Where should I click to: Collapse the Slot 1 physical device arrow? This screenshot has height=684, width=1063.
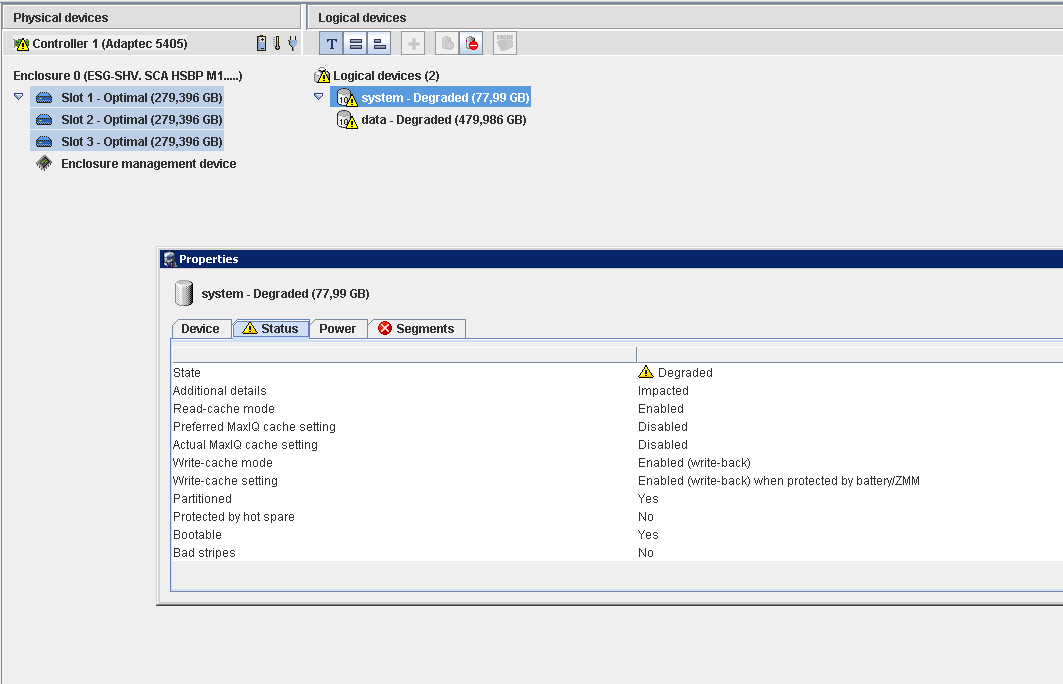coord(19,97)
